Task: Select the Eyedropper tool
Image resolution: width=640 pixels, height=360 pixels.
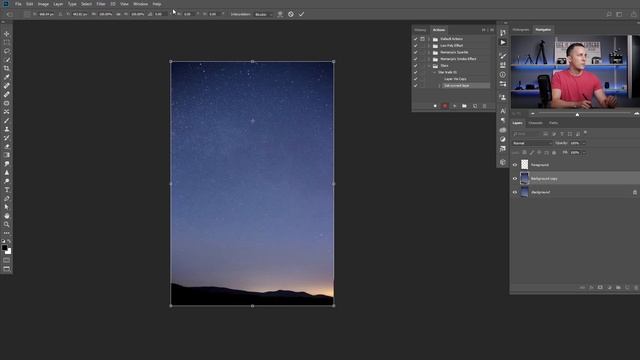Action: tap(7, 77)
